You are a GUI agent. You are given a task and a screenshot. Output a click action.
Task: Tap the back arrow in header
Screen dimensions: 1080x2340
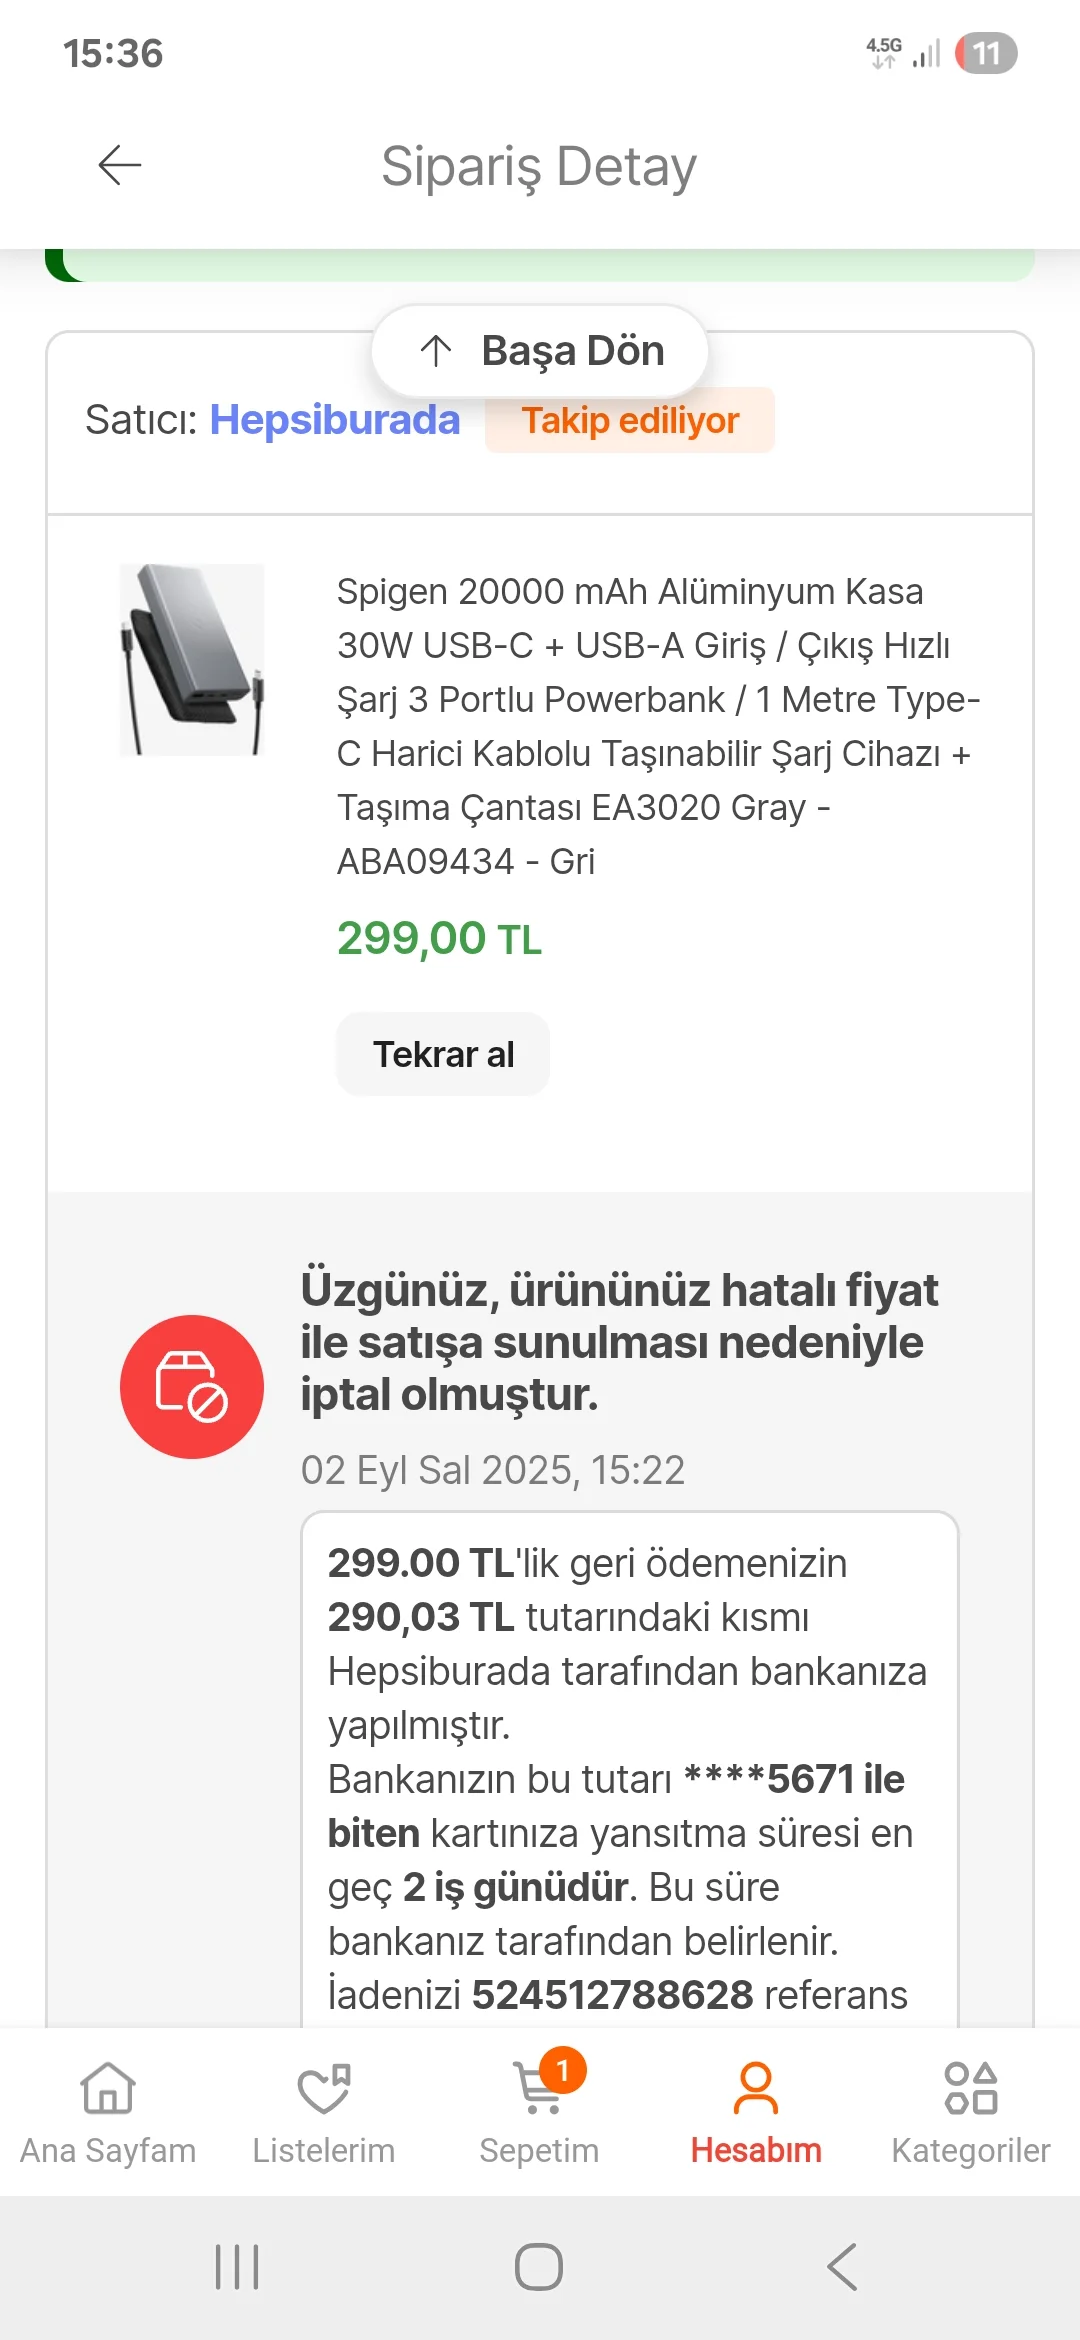(120, 165)
